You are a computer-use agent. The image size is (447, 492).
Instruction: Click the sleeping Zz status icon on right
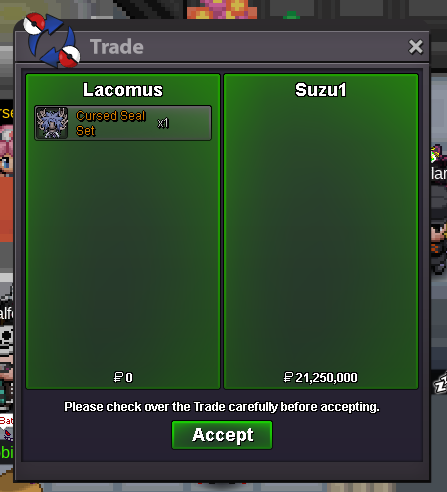coord(441,383)
